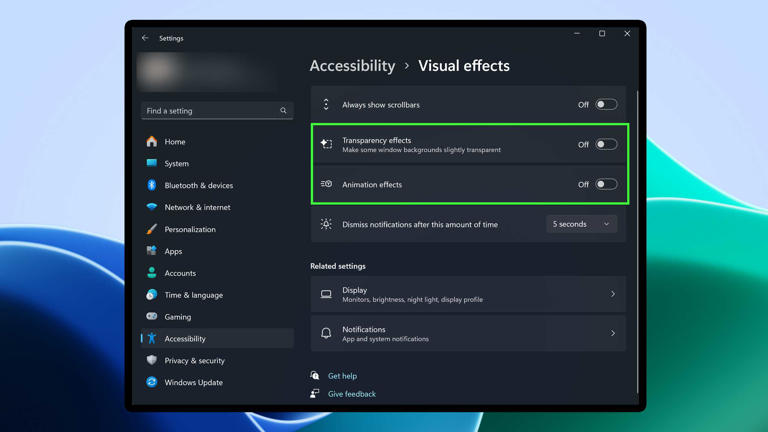
Task: Click Off label beside Transparency effects
Action: [x=583, y=144]
